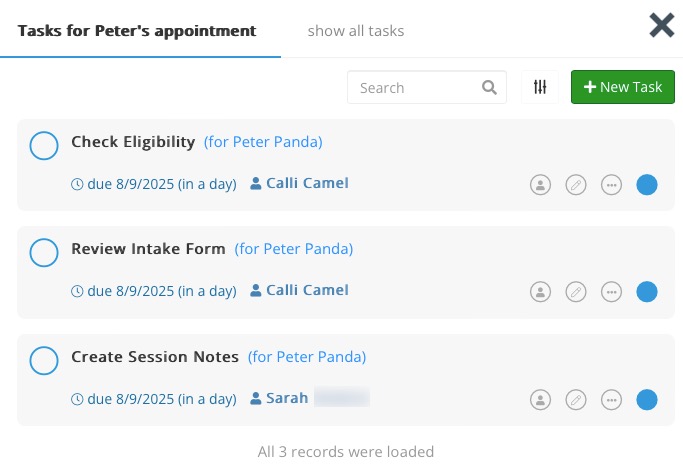Edit the Review Intake Form task
Viewport: 683px width, 476px height.
tap(576, 292)
